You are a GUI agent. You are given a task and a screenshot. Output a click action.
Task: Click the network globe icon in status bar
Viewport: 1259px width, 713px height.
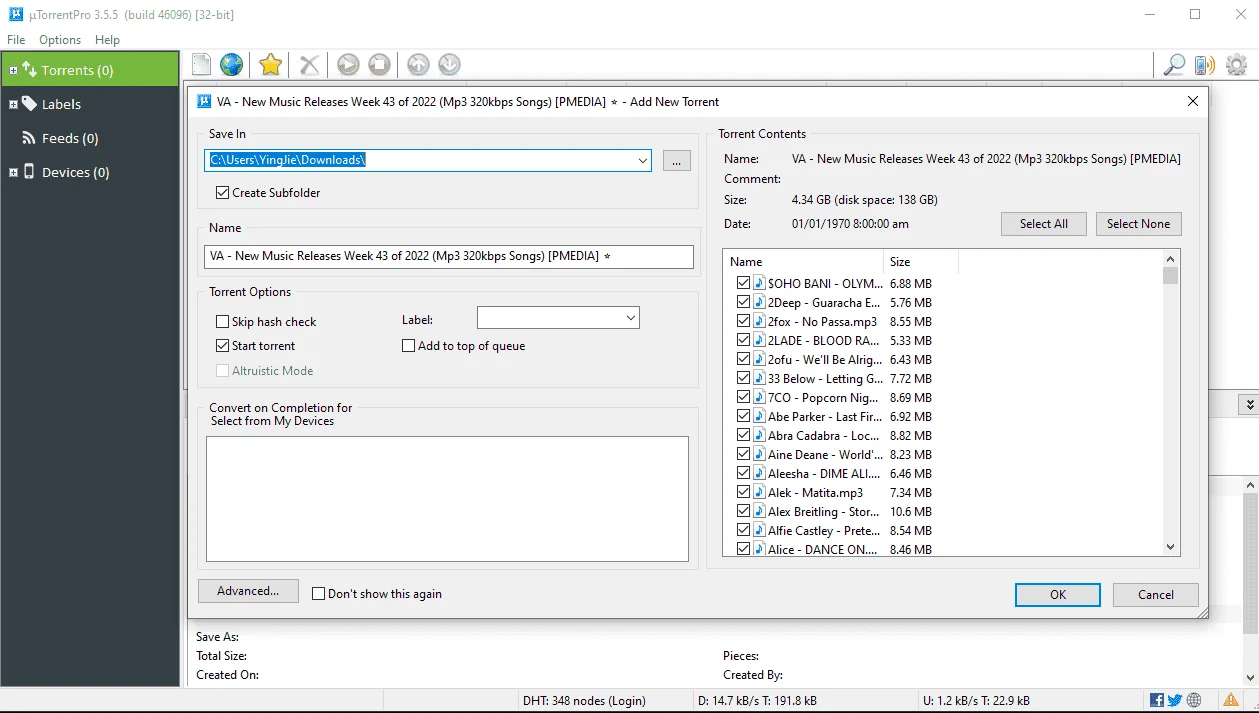click(1195, 700)
